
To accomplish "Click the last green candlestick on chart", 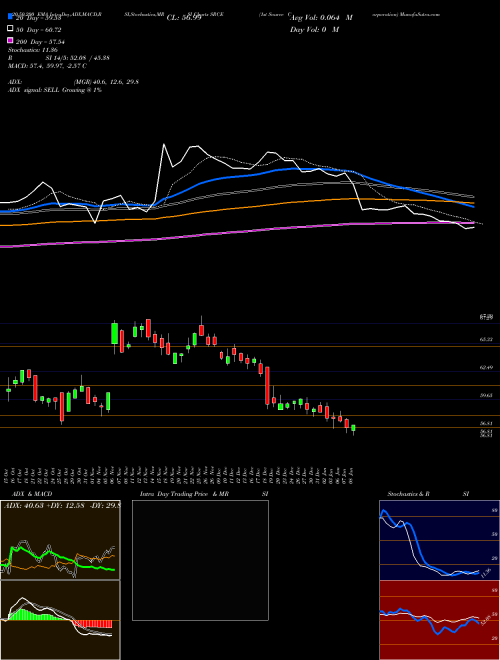I will pyautogui.click(x=353, y=428).
